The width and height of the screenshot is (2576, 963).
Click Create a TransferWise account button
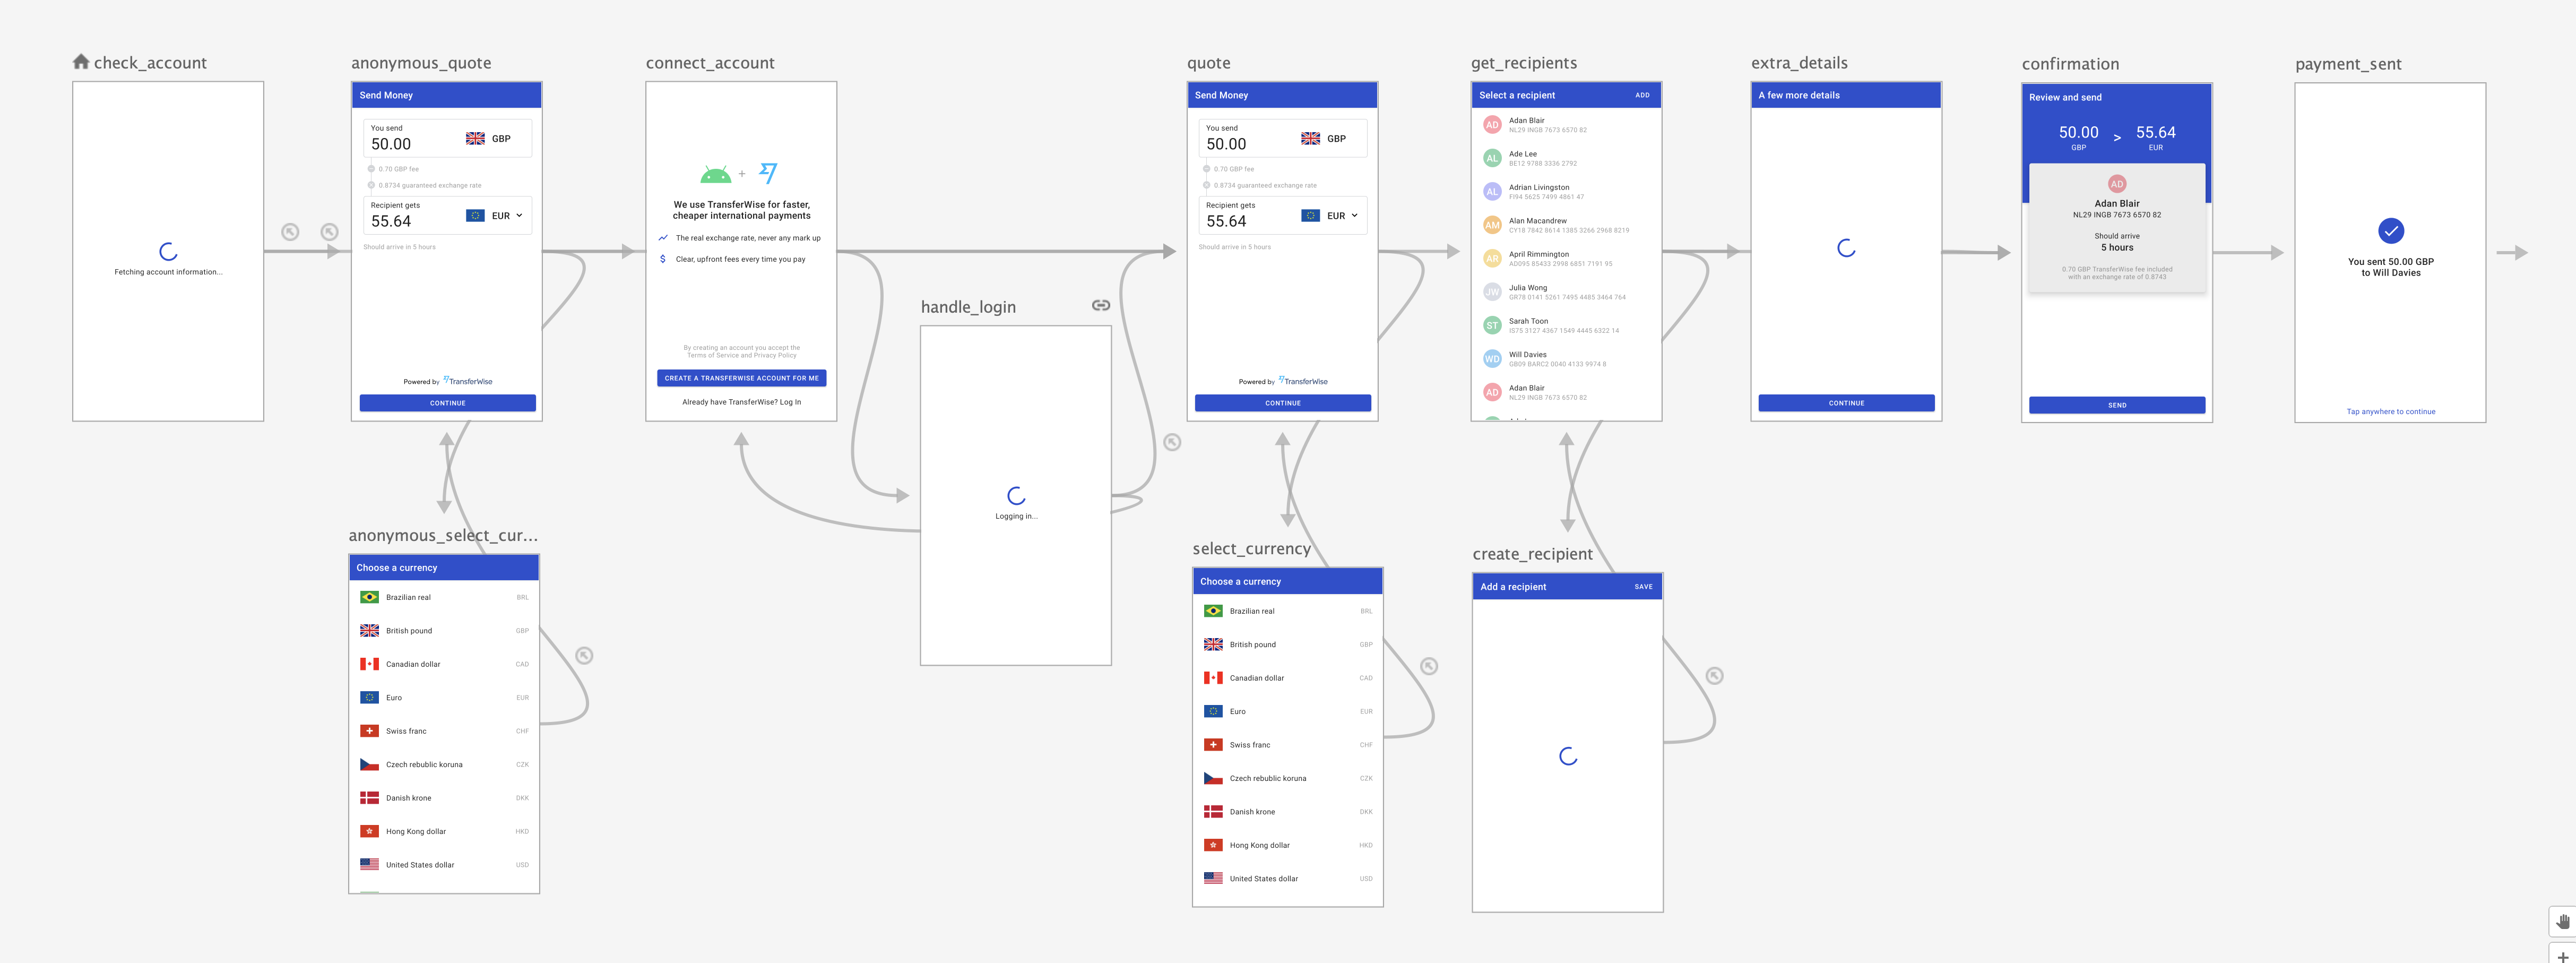click(741, 378)
